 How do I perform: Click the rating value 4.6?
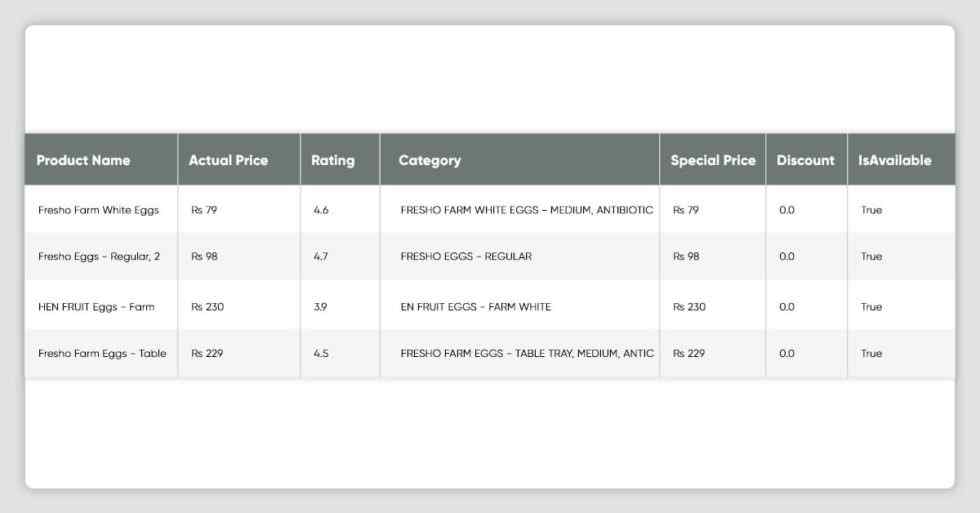tap(321, 210)
